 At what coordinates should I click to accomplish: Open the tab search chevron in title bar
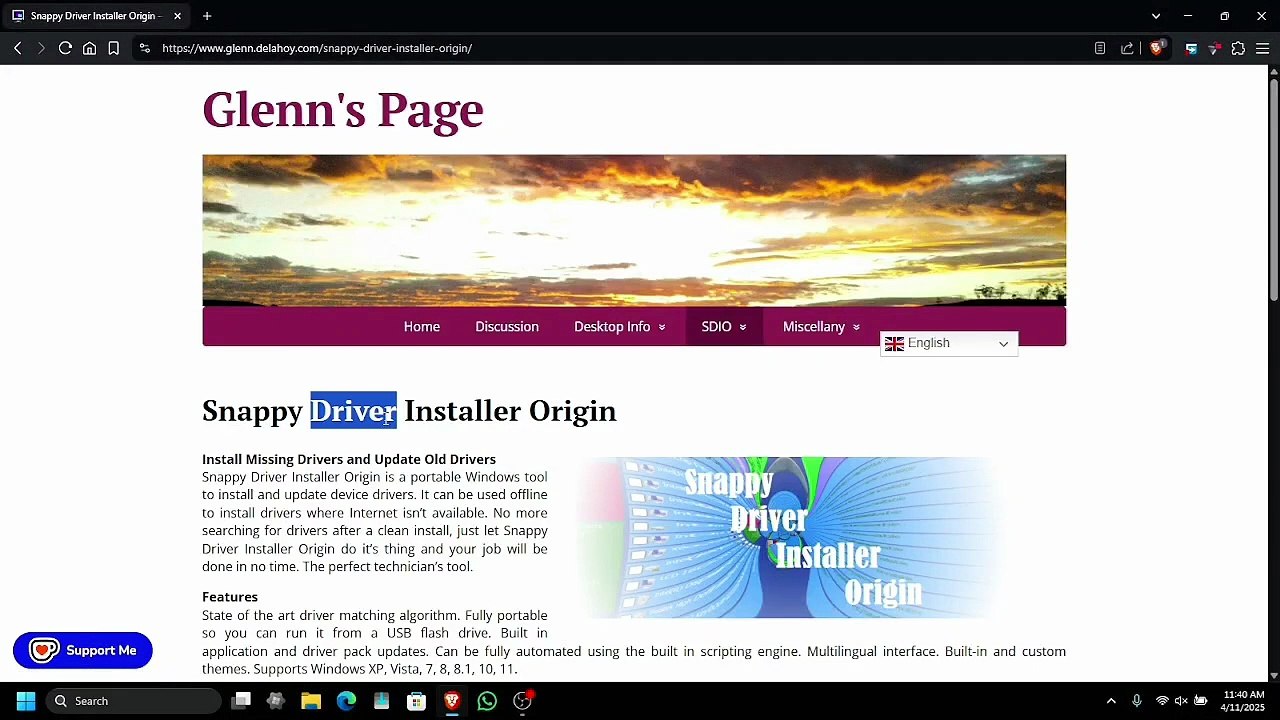click(x=1156, y=16)
